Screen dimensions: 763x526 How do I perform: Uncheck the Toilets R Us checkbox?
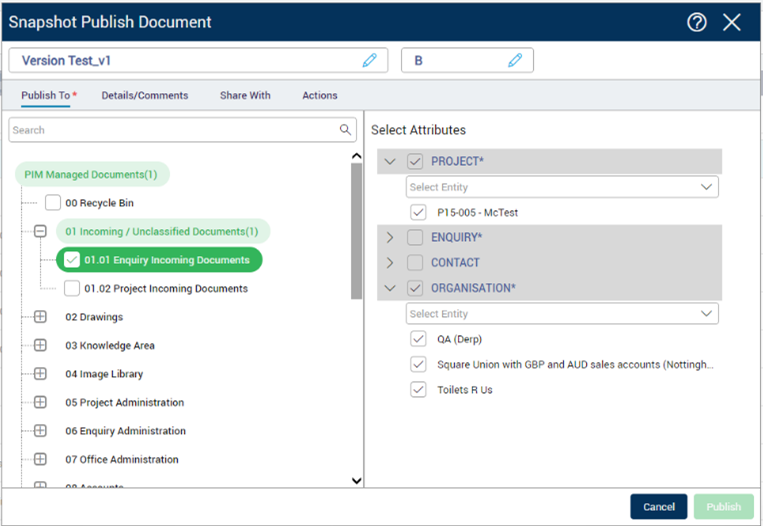[418, 390]
